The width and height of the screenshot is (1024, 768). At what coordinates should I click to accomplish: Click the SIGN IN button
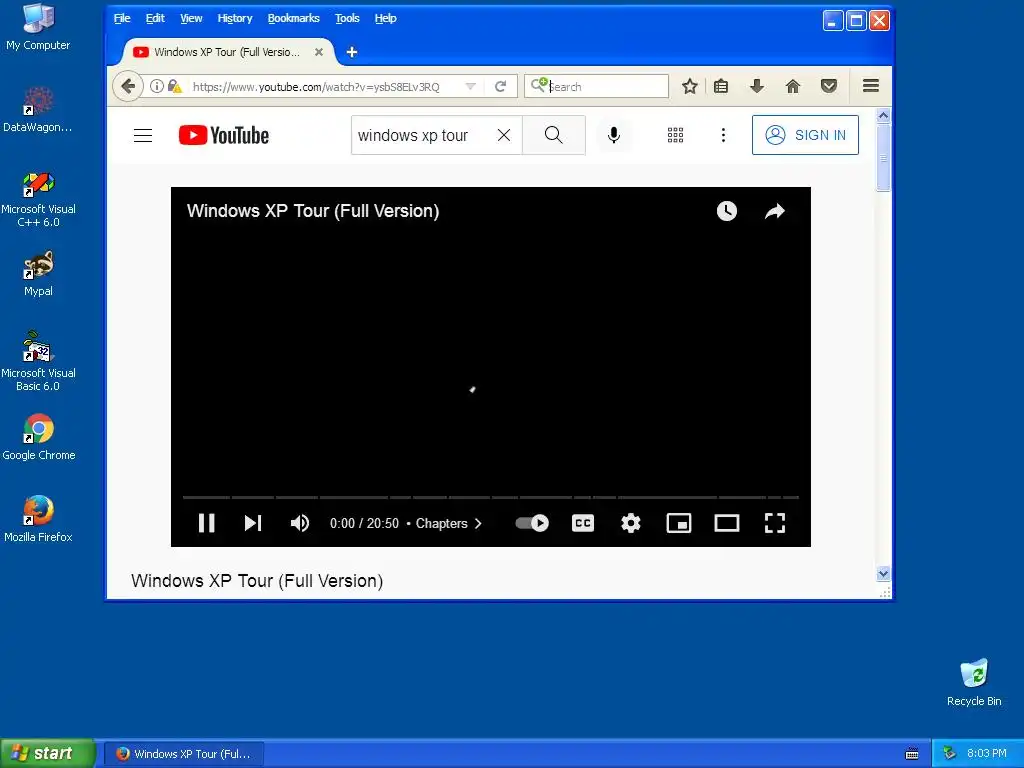[805, 135]
